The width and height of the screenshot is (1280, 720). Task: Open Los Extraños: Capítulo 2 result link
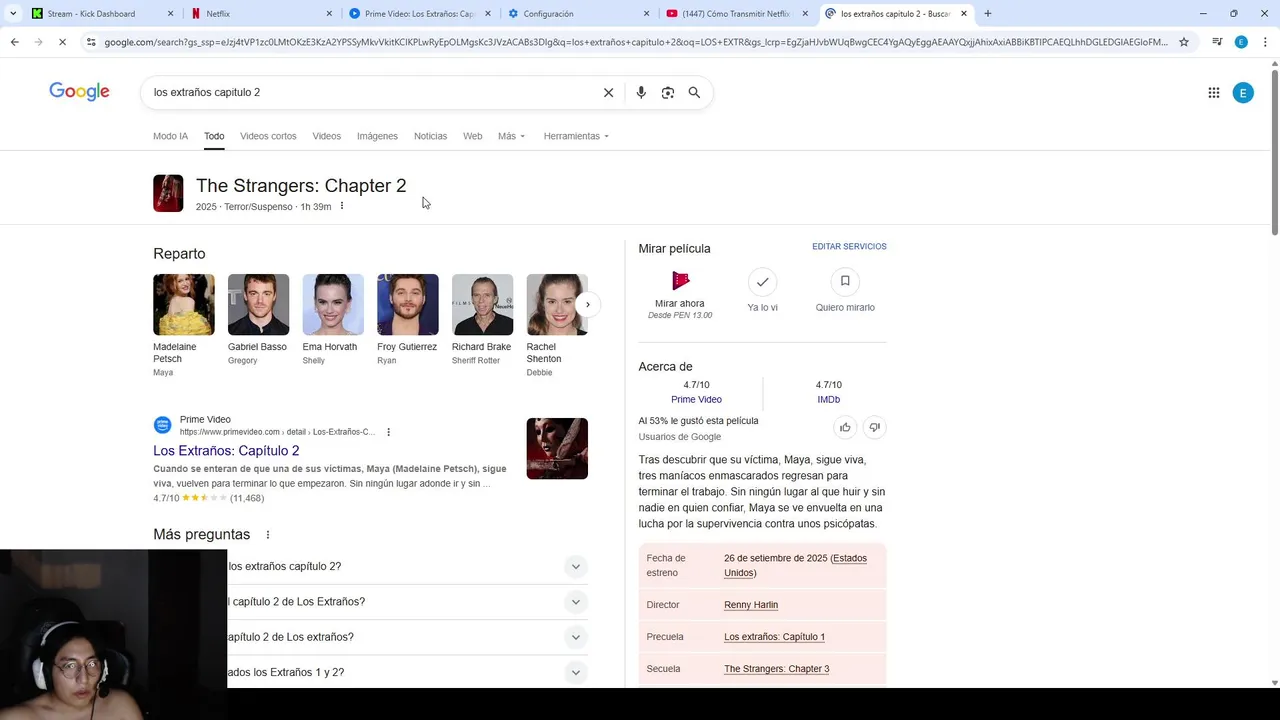click(x=226, y=451)
